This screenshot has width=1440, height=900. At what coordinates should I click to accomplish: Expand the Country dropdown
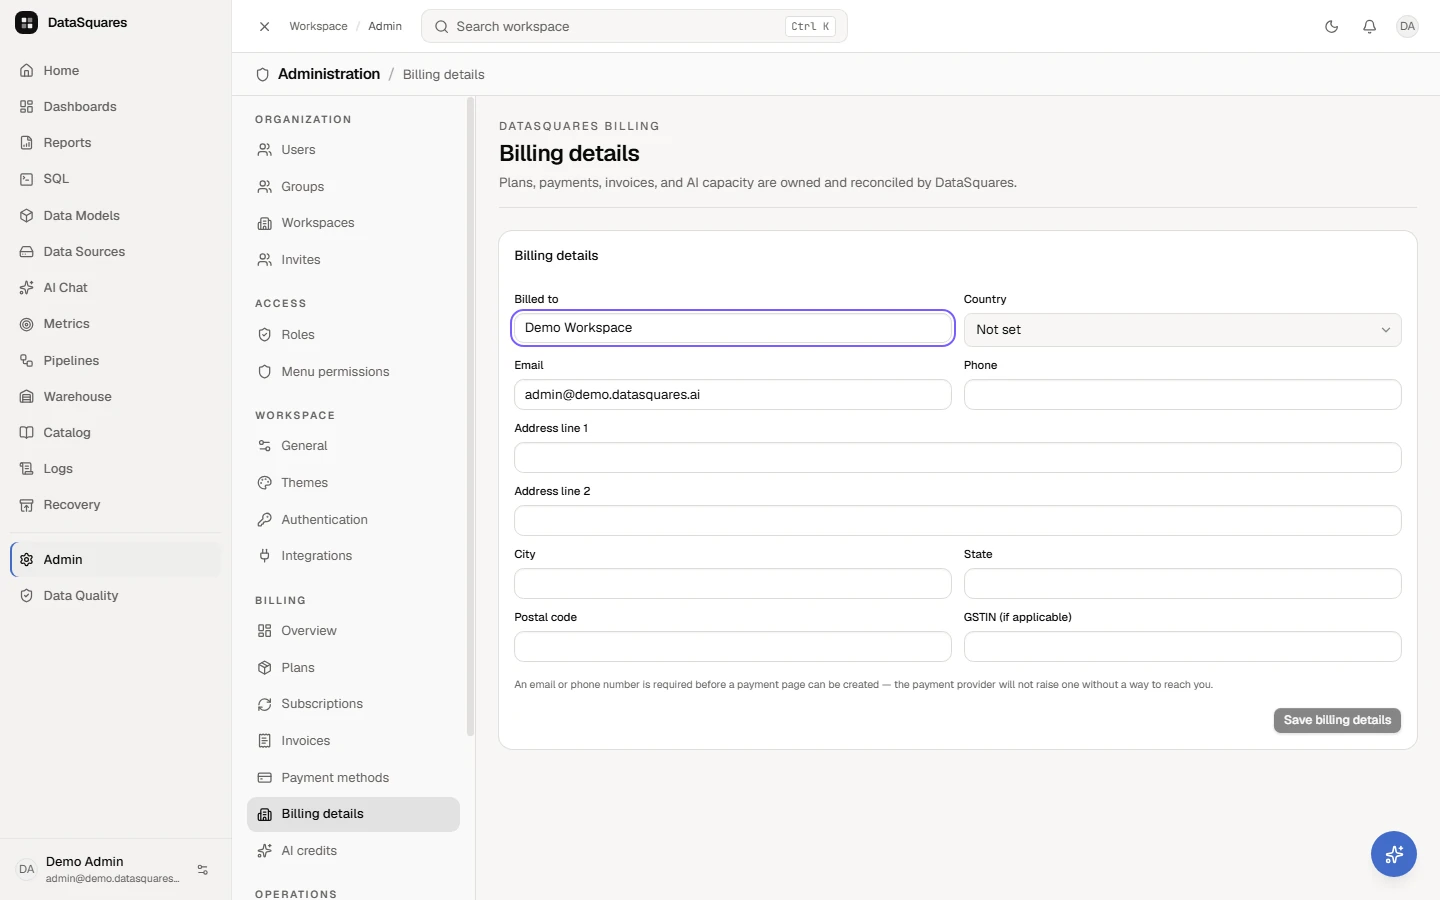[1182, 330]
